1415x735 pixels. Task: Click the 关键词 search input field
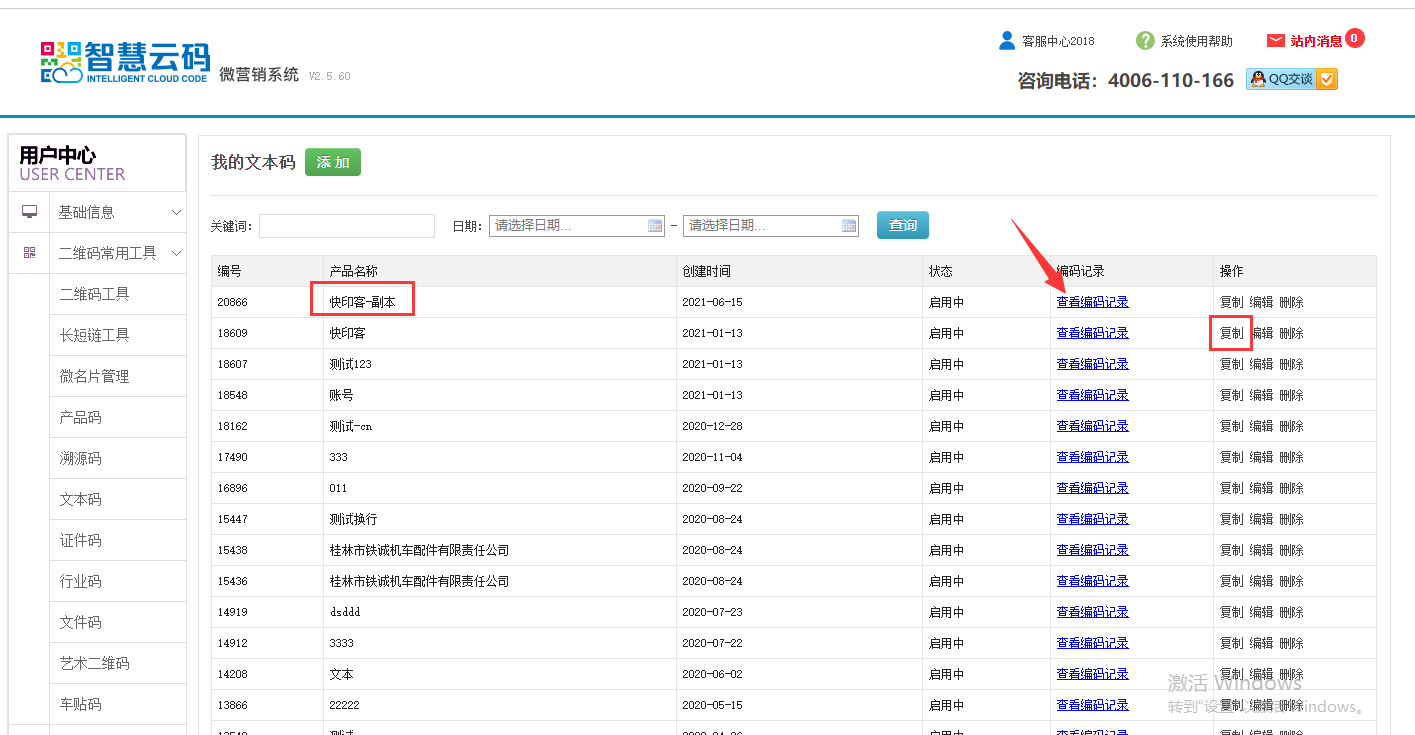346,226
